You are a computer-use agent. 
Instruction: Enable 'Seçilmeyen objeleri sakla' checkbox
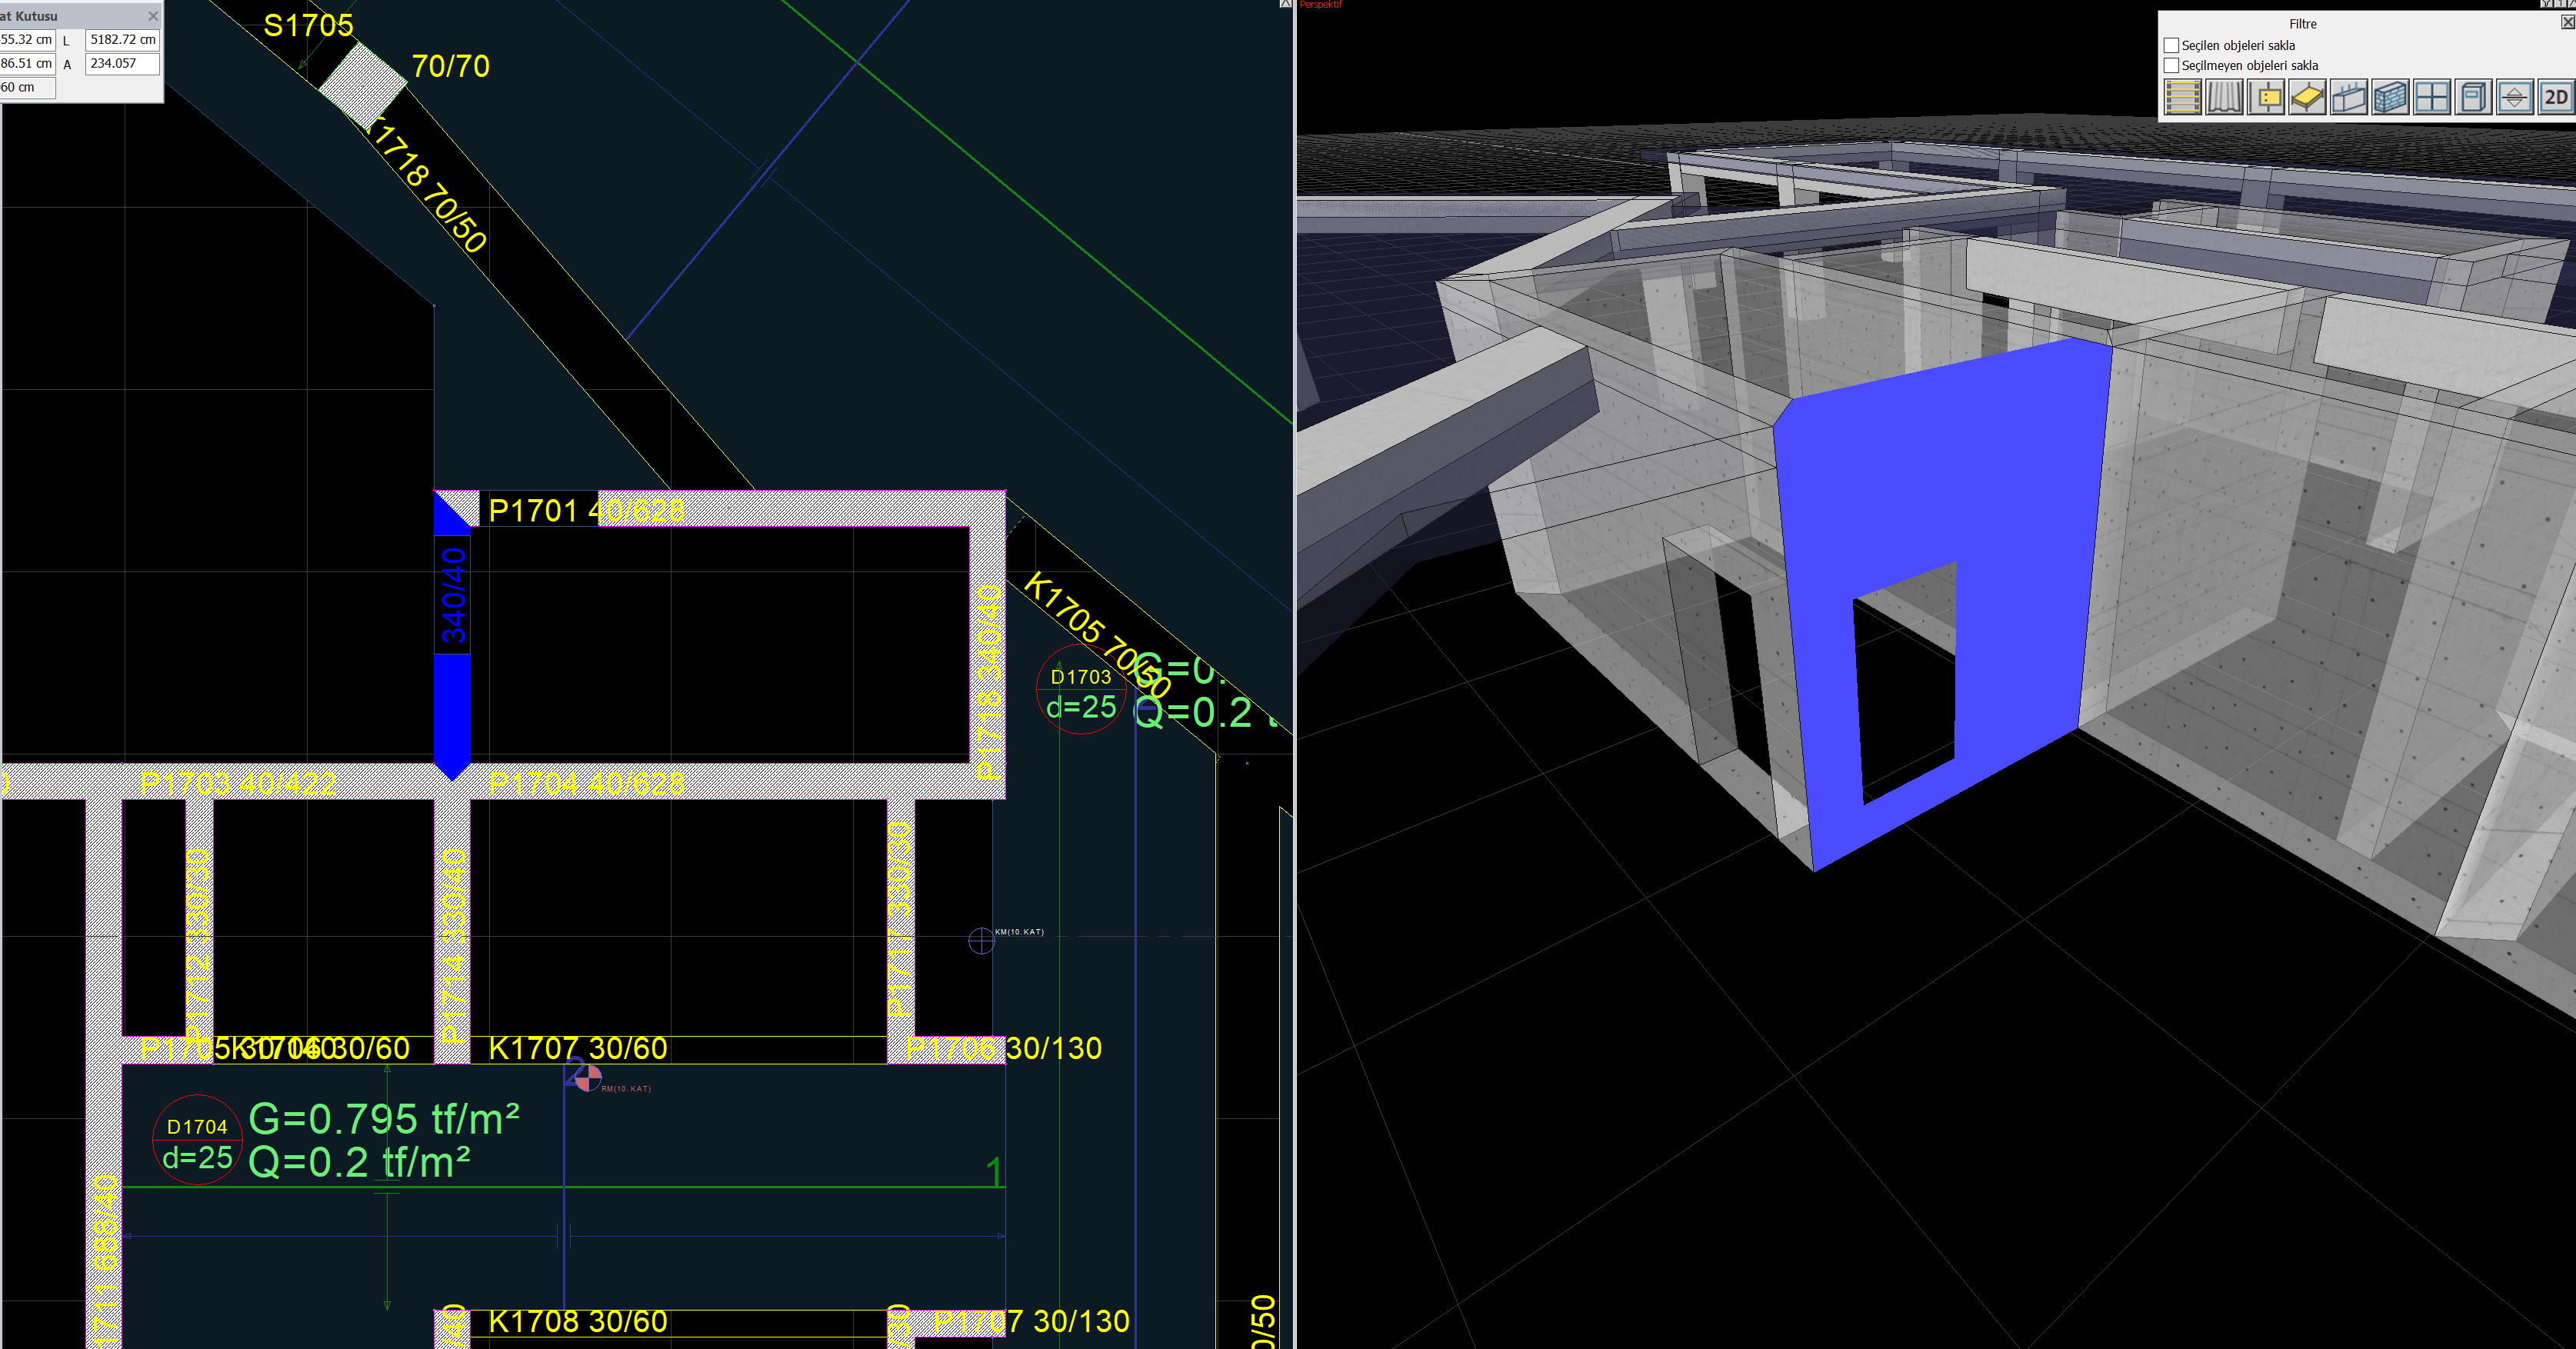pyautogui.click(x=2171, y=65)
